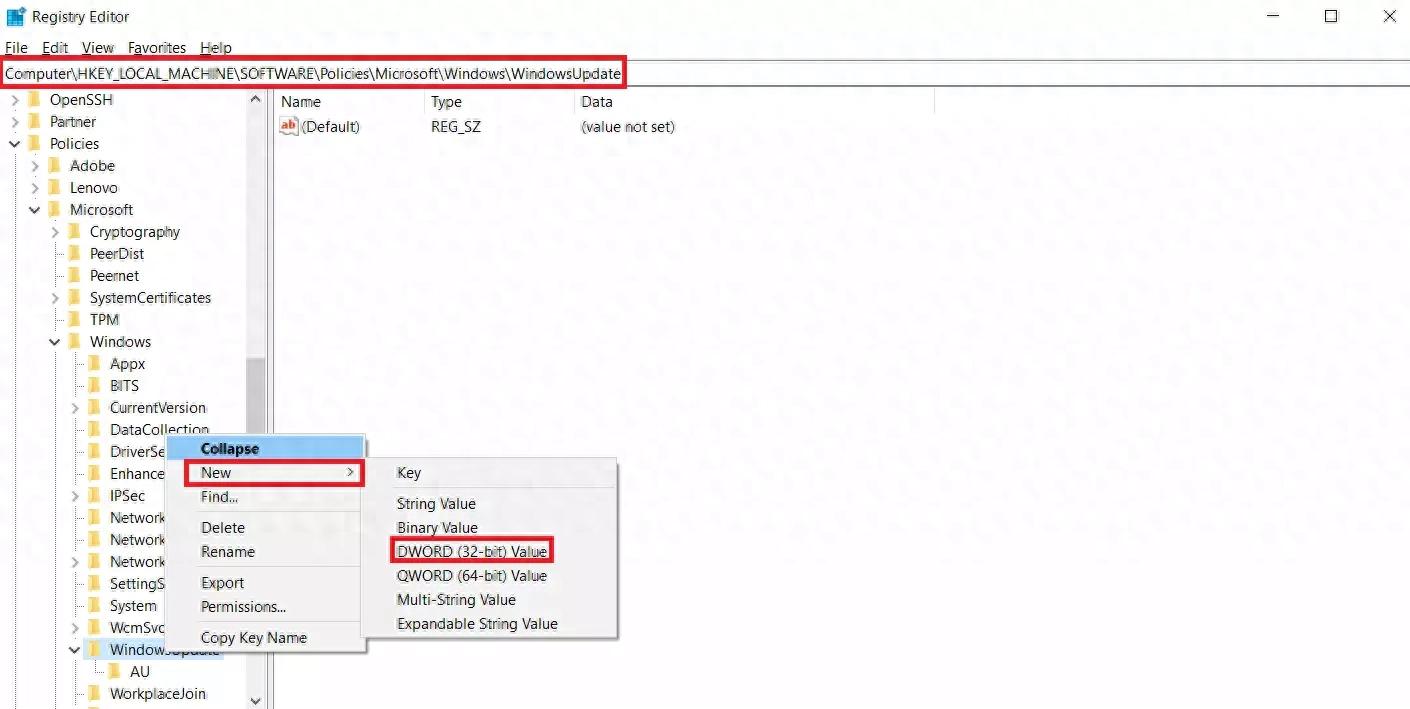This screenshot has width=1410, height=709.
Task: Click the Registry Editor app icon in title bar
Action: [16, 16]
